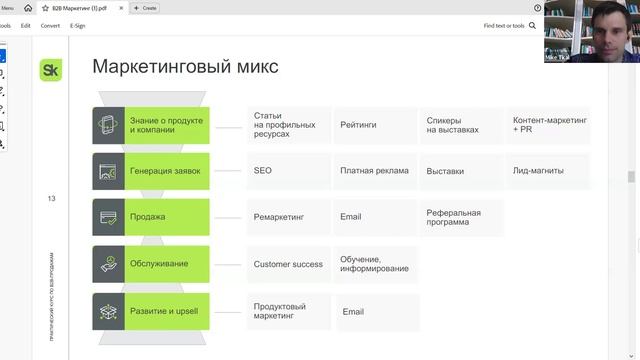Click the Знание о продукте и компании block
Viewport: 640px width, 360px height.
151,125
